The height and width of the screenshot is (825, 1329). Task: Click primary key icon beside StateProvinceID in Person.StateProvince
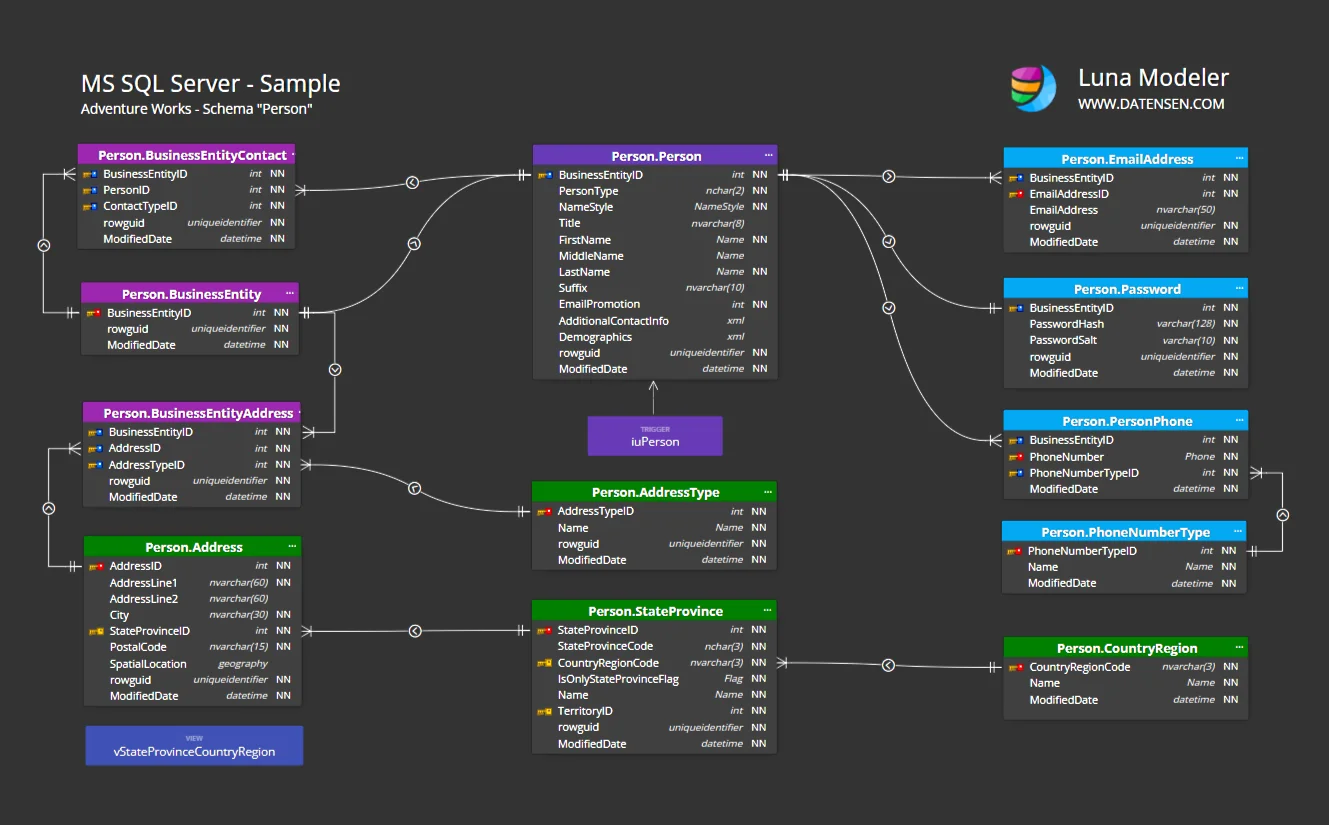pyautogui.click(x=545, y=631)
